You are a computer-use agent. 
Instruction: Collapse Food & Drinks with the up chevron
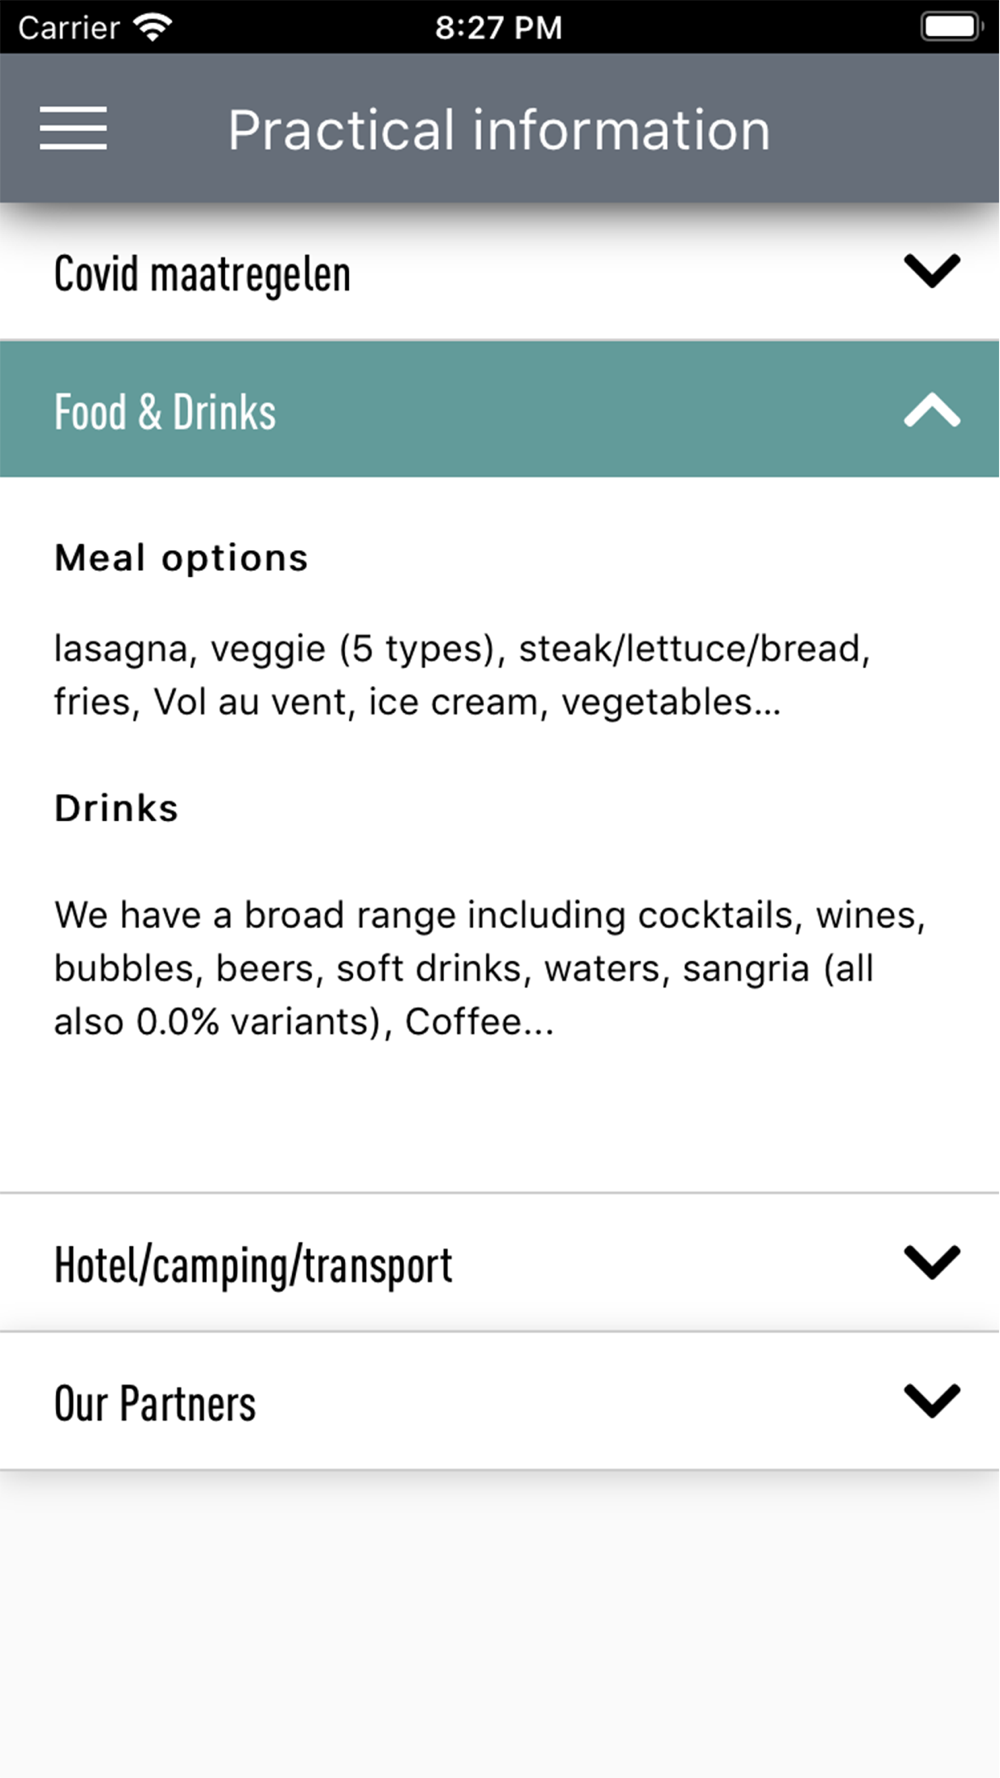(x=931, y=410)
